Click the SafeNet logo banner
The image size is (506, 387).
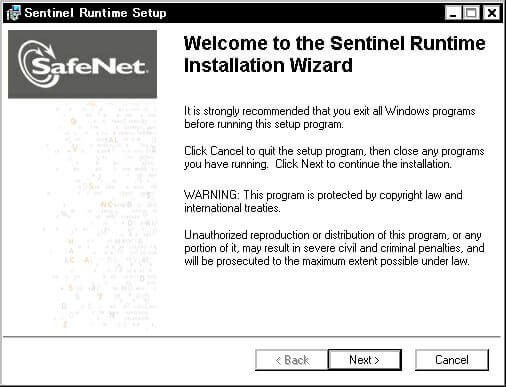[x=82, y=64]
